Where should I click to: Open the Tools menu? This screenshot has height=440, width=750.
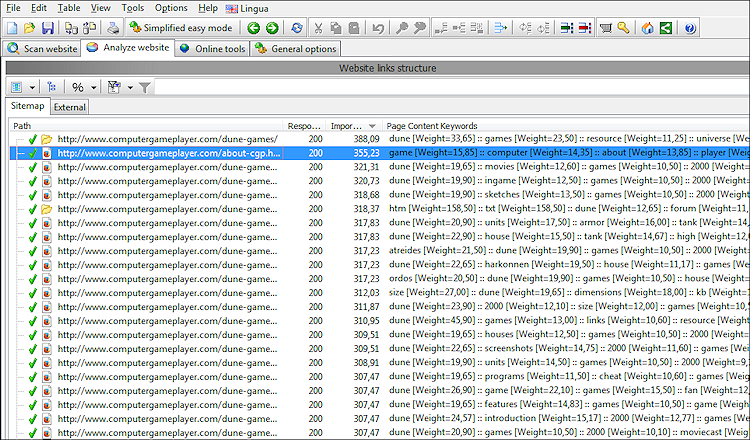132,8
